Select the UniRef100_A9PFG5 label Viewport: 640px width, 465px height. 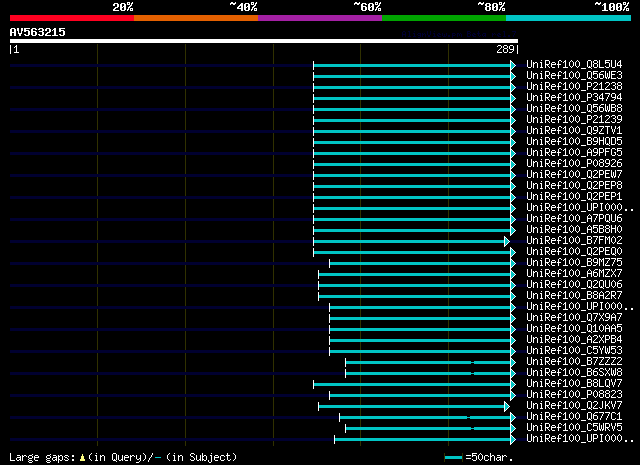pyautogui.click(x=574, y=153)
